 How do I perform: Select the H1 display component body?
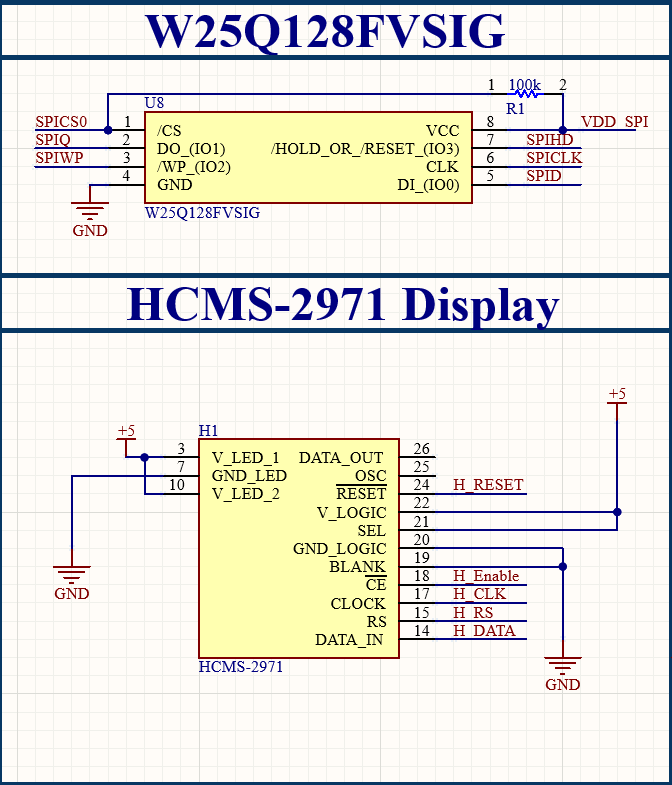coord(299,548)
